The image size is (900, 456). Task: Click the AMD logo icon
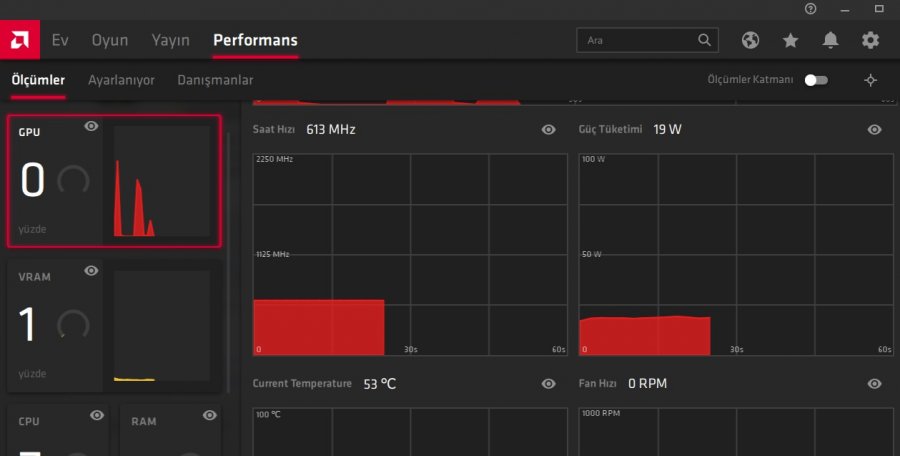20,40
